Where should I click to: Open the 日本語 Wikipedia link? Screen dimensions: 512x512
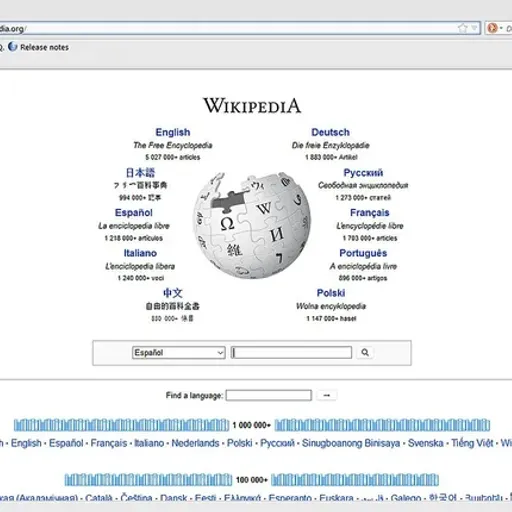(140, 173)
